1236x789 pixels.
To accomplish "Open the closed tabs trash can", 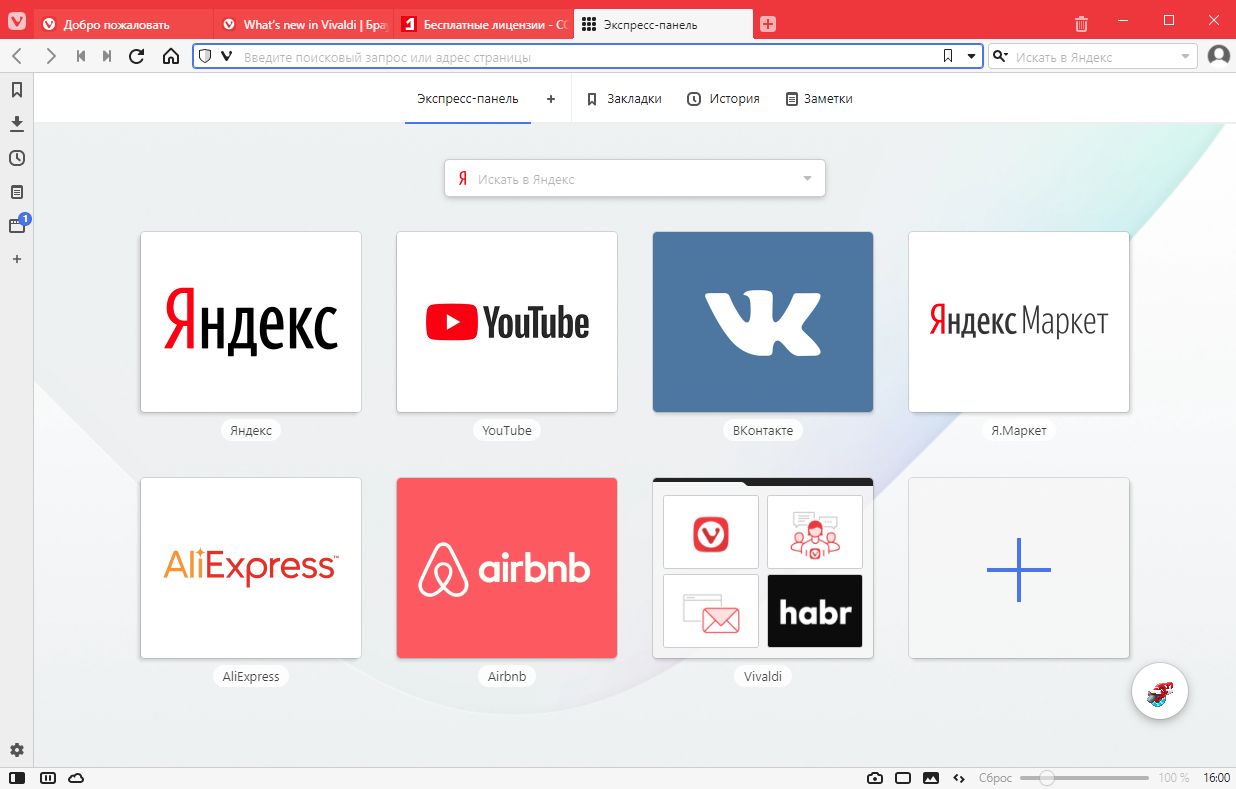I will click(1081, 24).
